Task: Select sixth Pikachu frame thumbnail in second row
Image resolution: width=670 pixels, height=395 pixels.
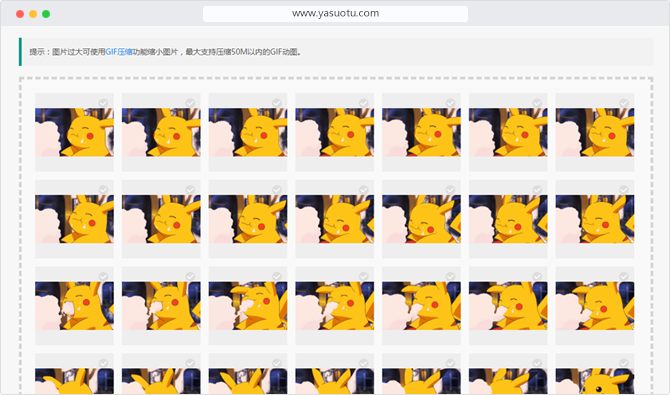Action: pos(508,219)
